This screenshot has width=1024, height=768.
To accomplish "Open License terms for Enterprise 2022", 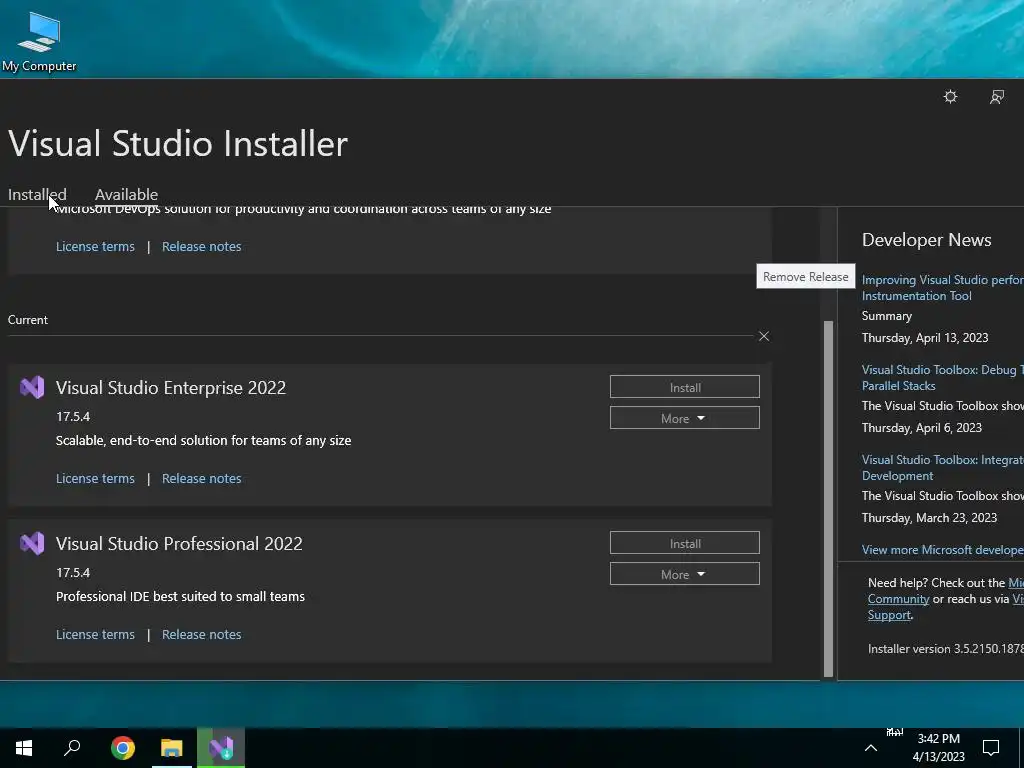I will point(95,479).
